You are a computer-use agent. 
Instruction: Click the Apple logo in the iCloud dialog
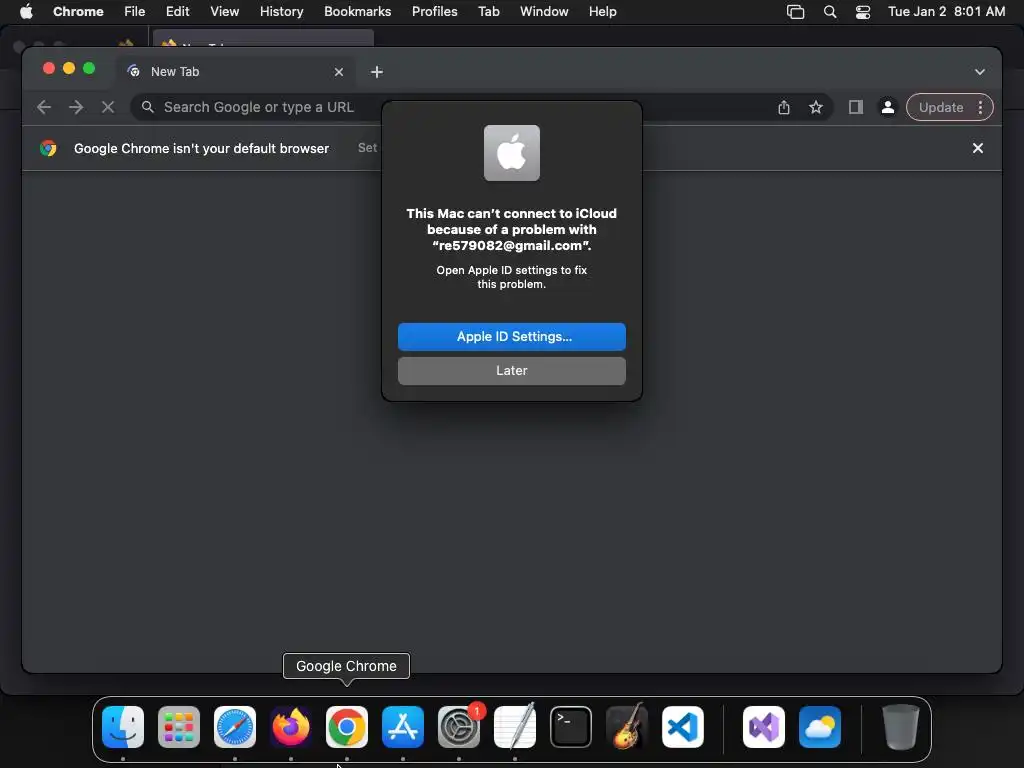pyautogui.click(x=511, y=153)
